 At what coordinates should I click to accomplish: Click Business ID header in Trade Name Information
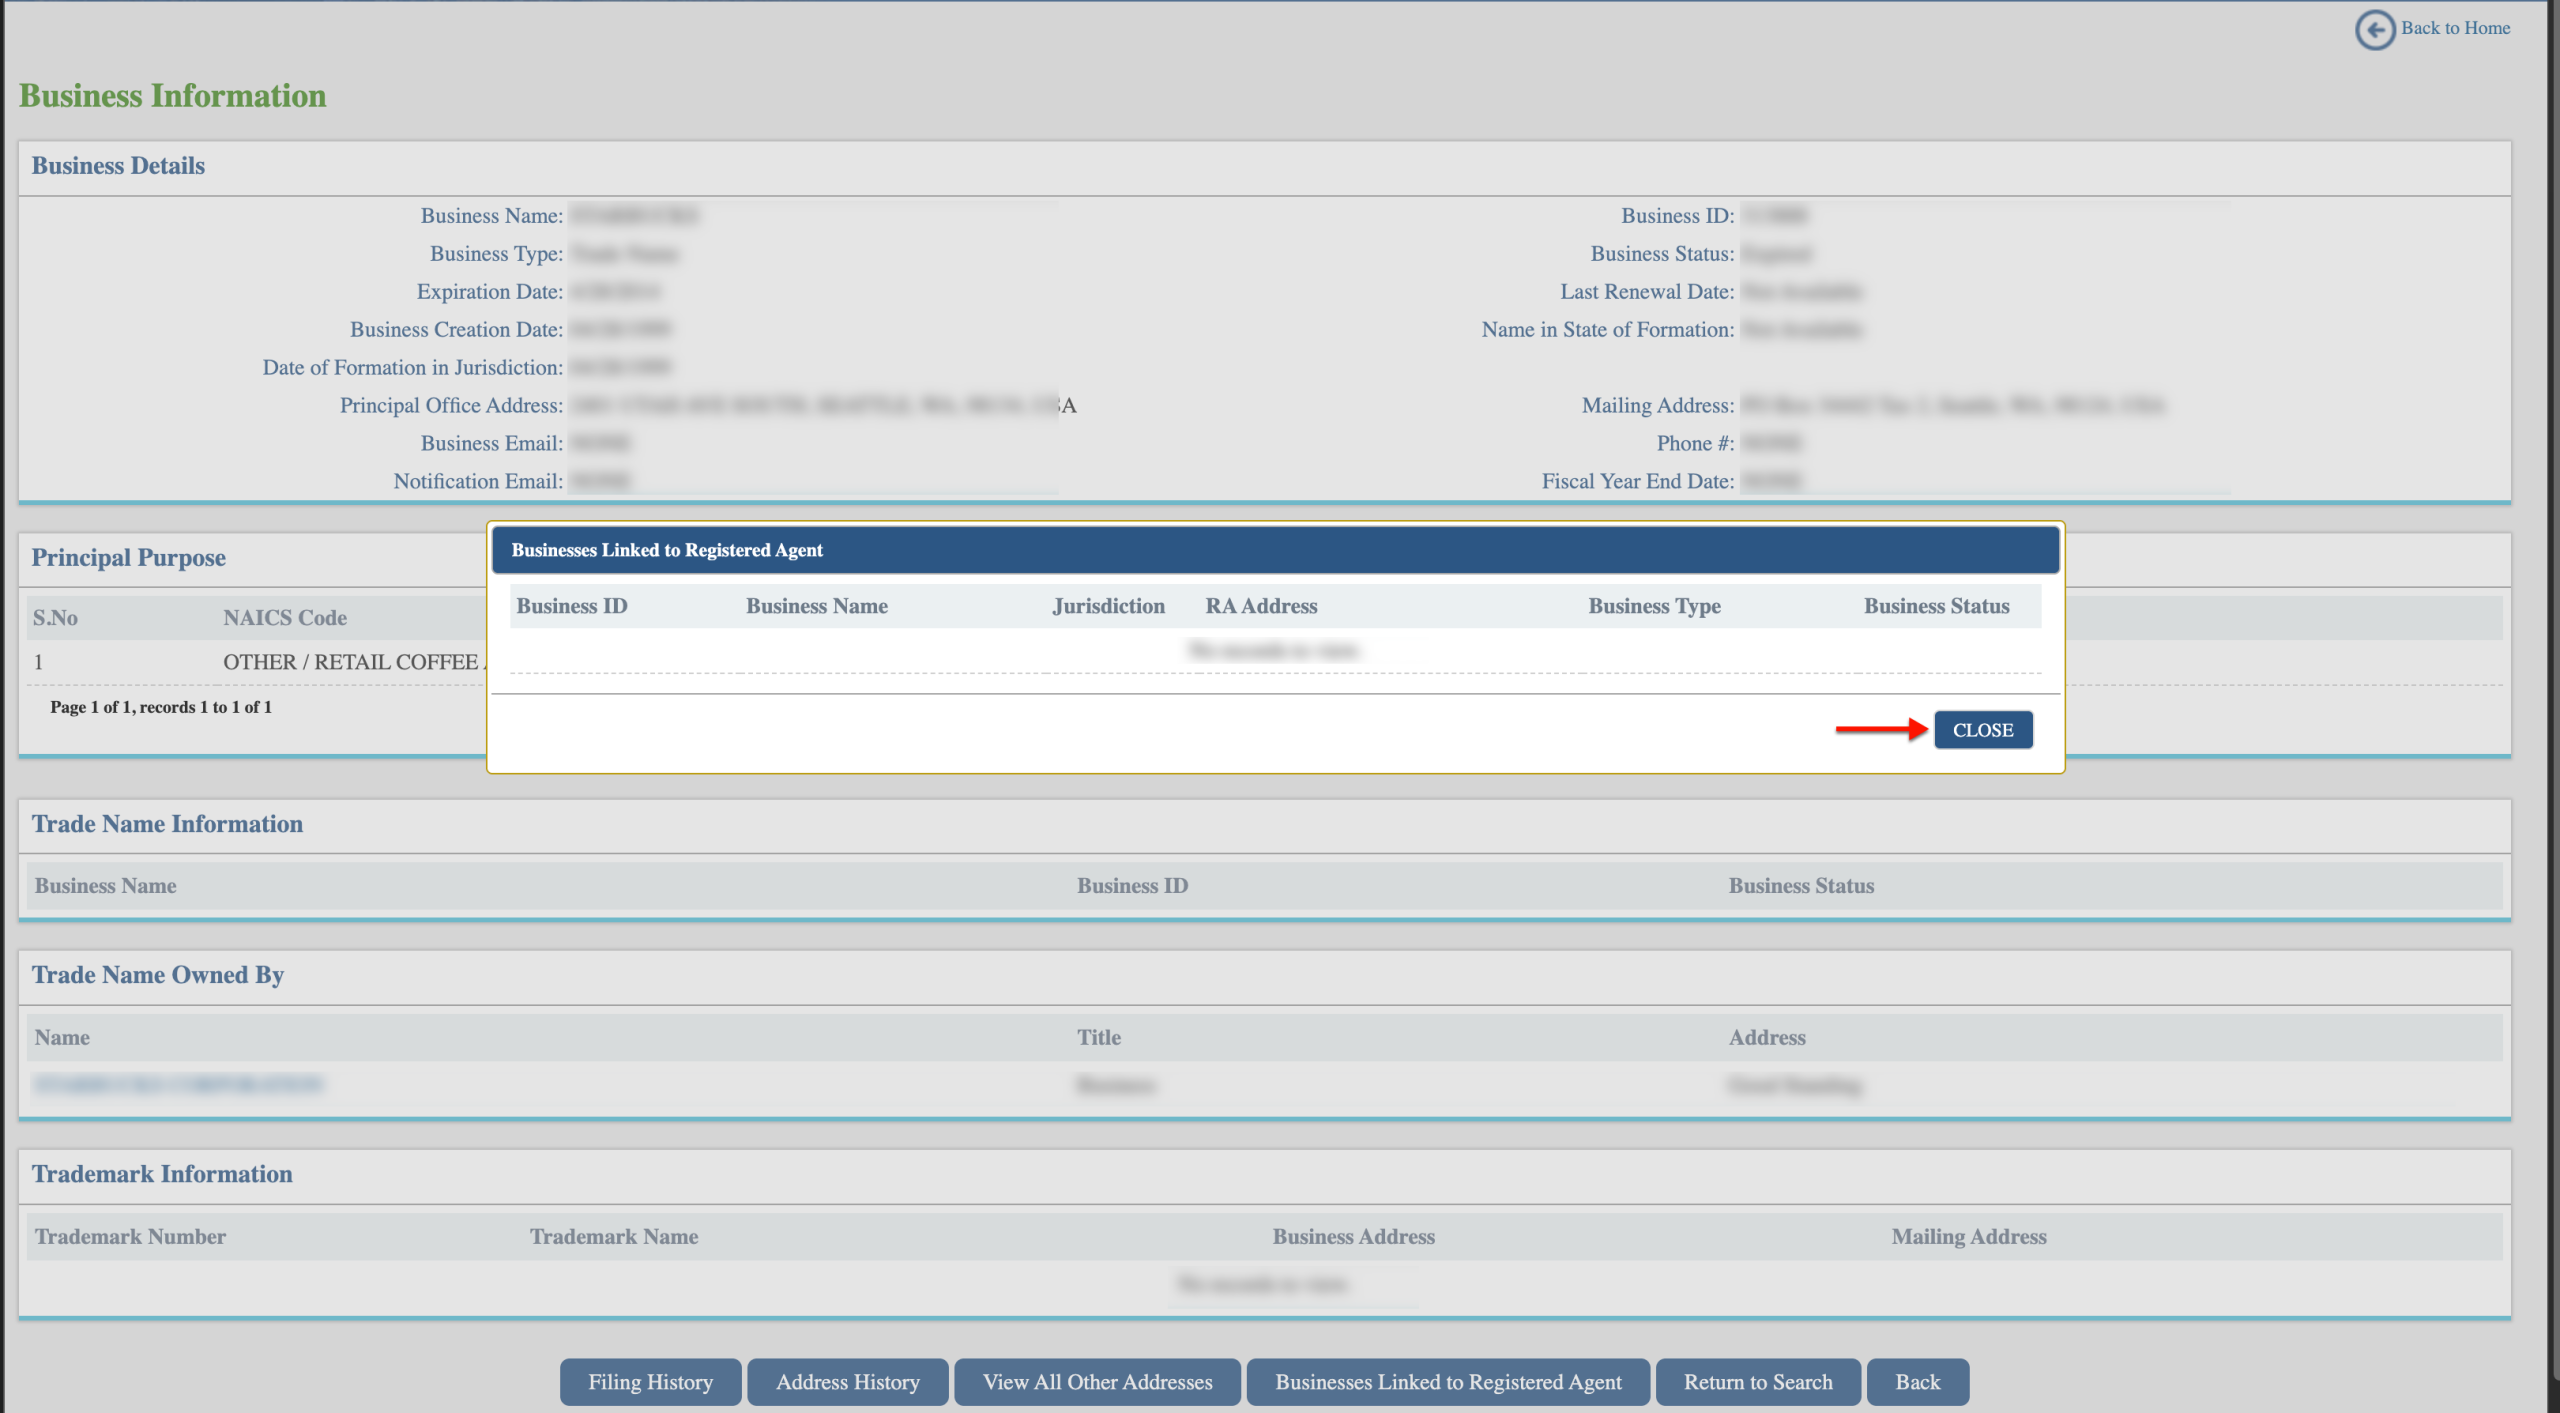click(x=1132, y=886)
